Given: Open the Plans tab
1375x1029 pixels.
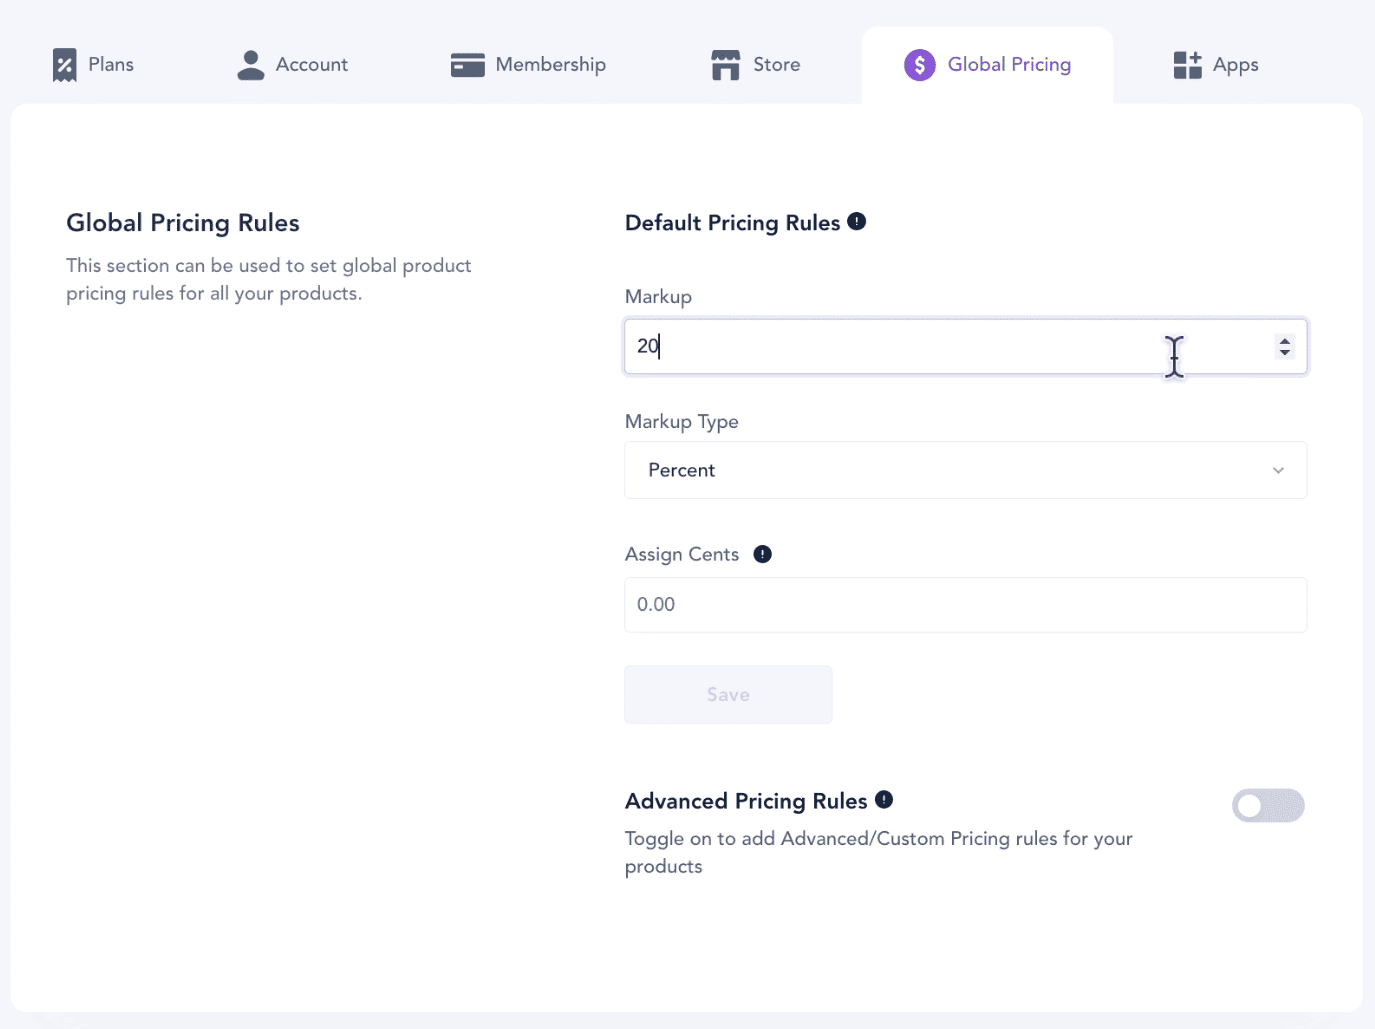Looking at the screenshot, I should (x=93, y=65).
